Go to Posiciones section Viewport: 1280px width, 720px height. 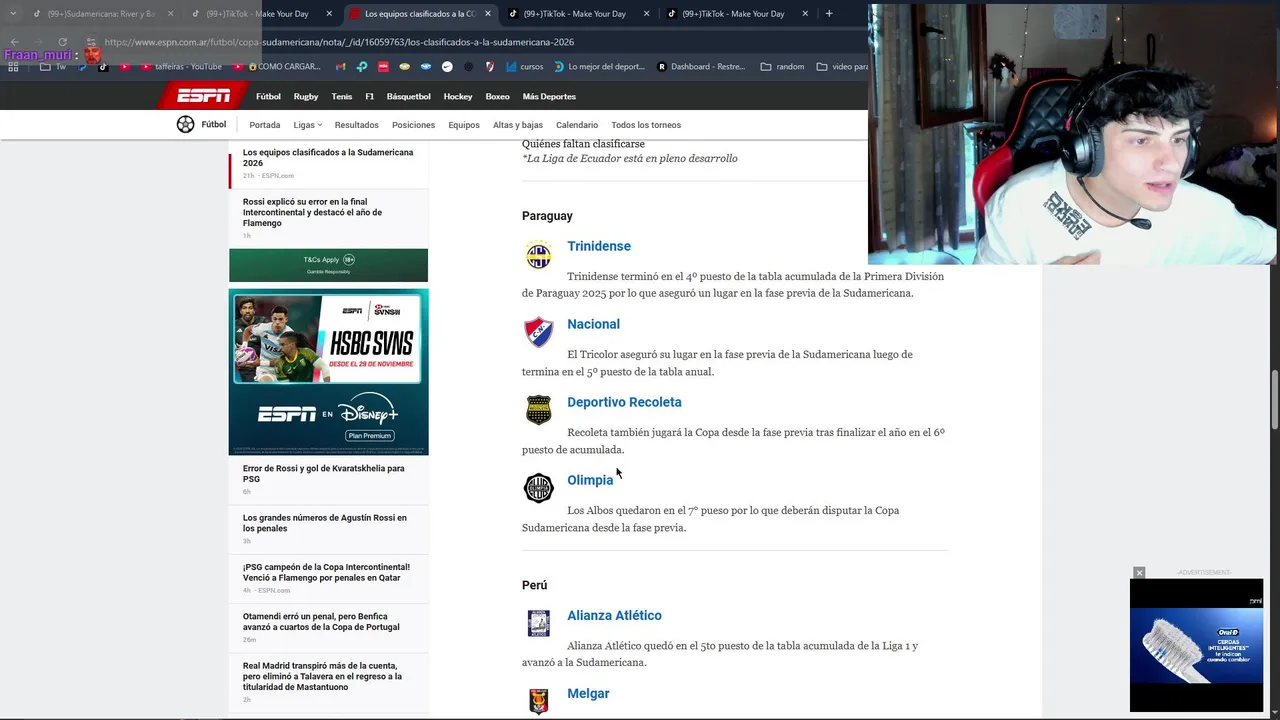click(x=414, y=125)
